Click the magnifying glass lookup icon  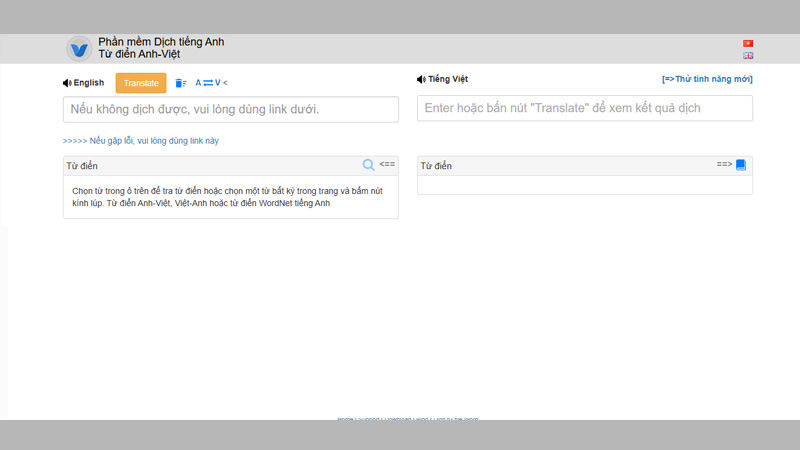(368, 165)
